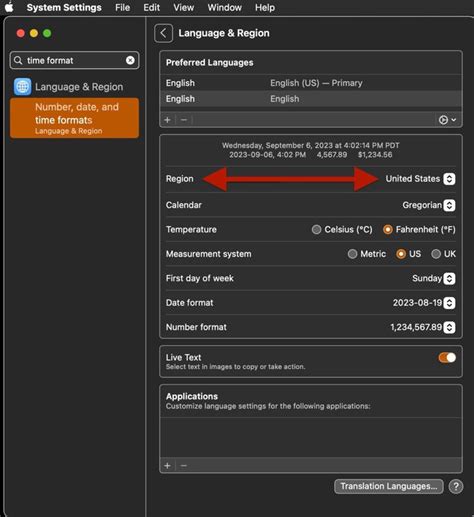Click the Language & Region globe icon
474x517 pixels.
pyautogui.click(x=22, y=87)
